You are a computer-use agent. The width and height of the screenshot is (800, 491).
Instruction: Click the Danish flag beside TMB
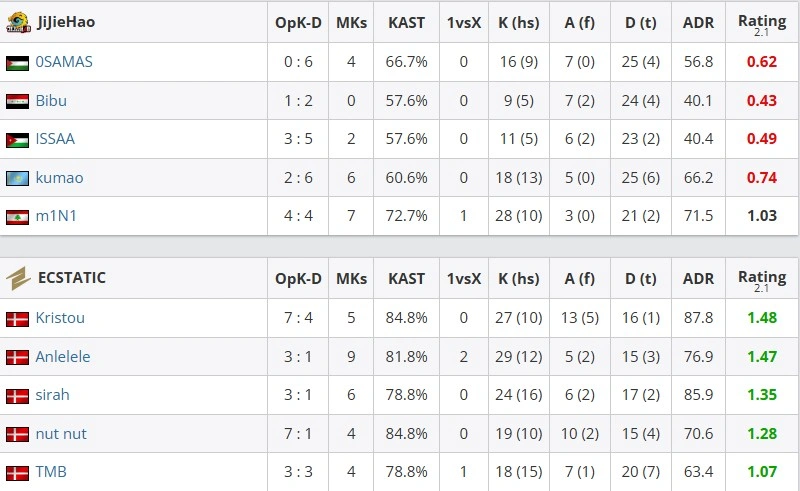(17, 473)
